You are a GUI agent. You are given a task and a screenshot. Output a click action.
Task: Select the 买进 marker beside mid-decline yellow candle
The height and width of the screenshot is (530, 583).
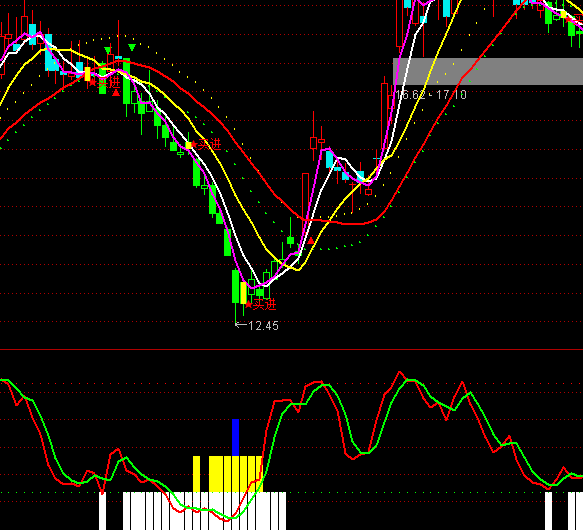pos(206,144)
